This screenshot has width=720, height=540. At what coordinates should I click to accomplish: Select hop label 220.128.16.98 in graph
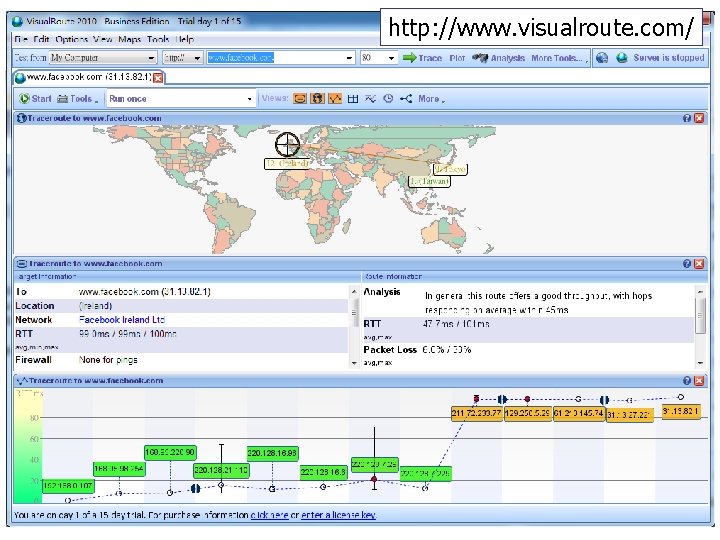point(272,453)
